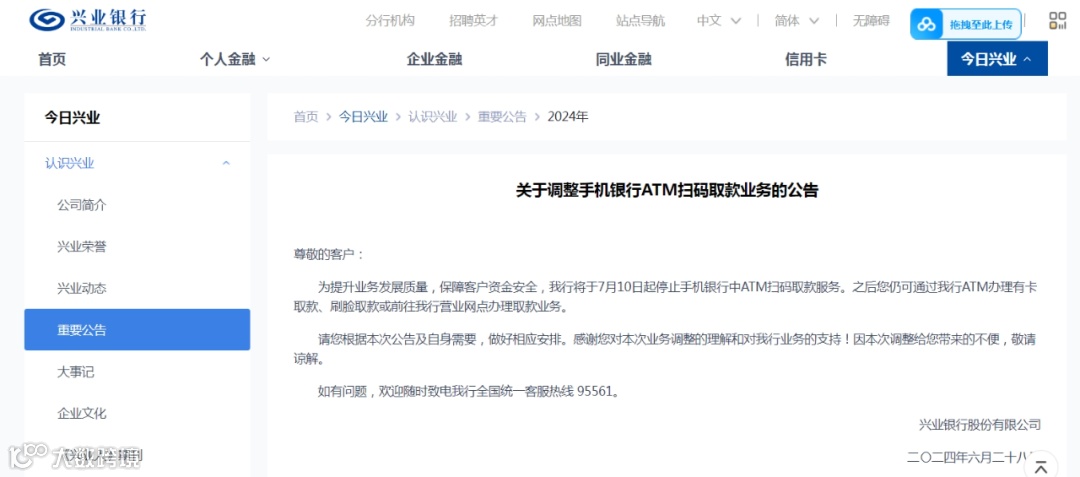
Task: Click the cloud upload icon
Action: click(x=927, y=24)
